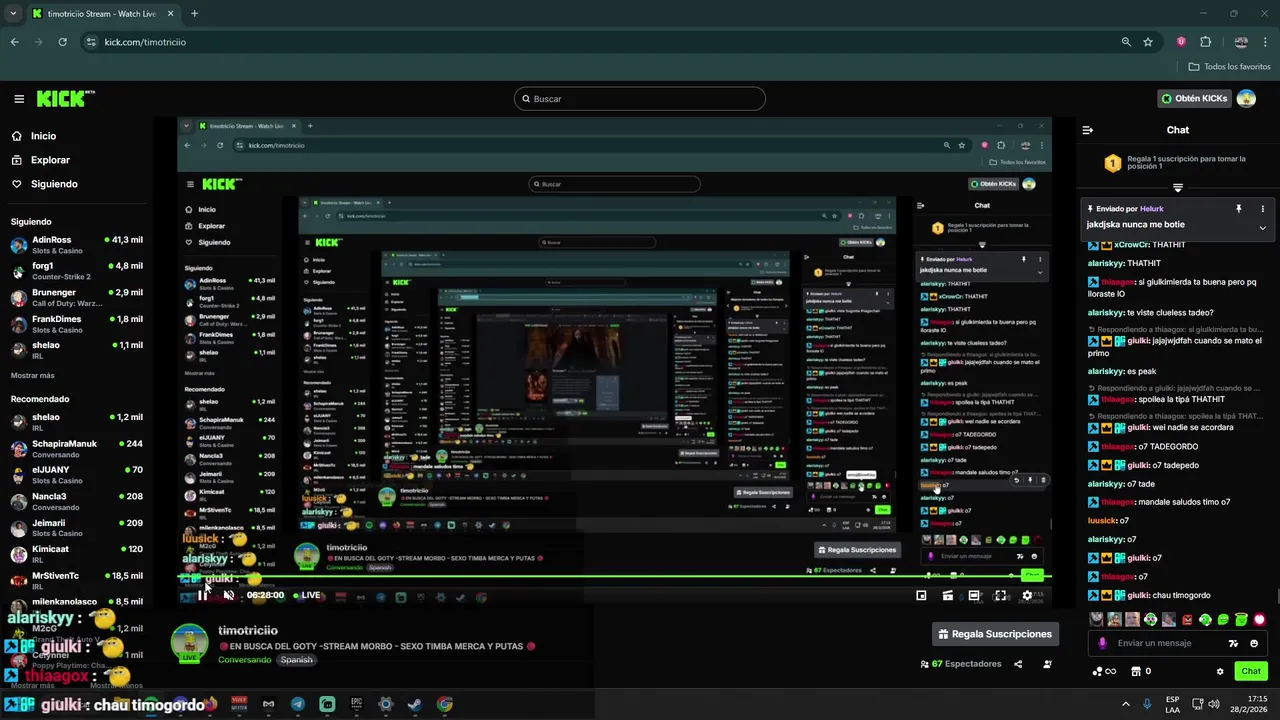Open Siguiendo in sidebar
The image size is (1280, 720).
(54, 184)
